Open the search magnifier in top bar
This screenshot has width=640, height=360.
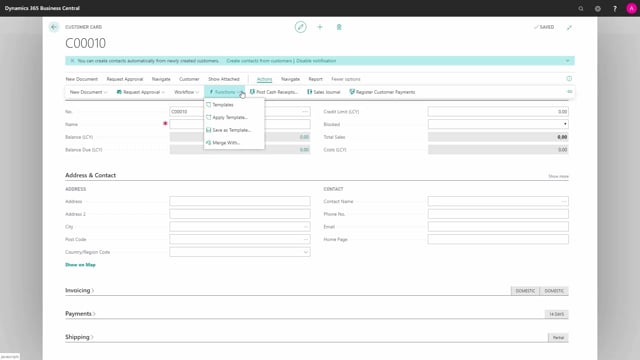[580, 8]
